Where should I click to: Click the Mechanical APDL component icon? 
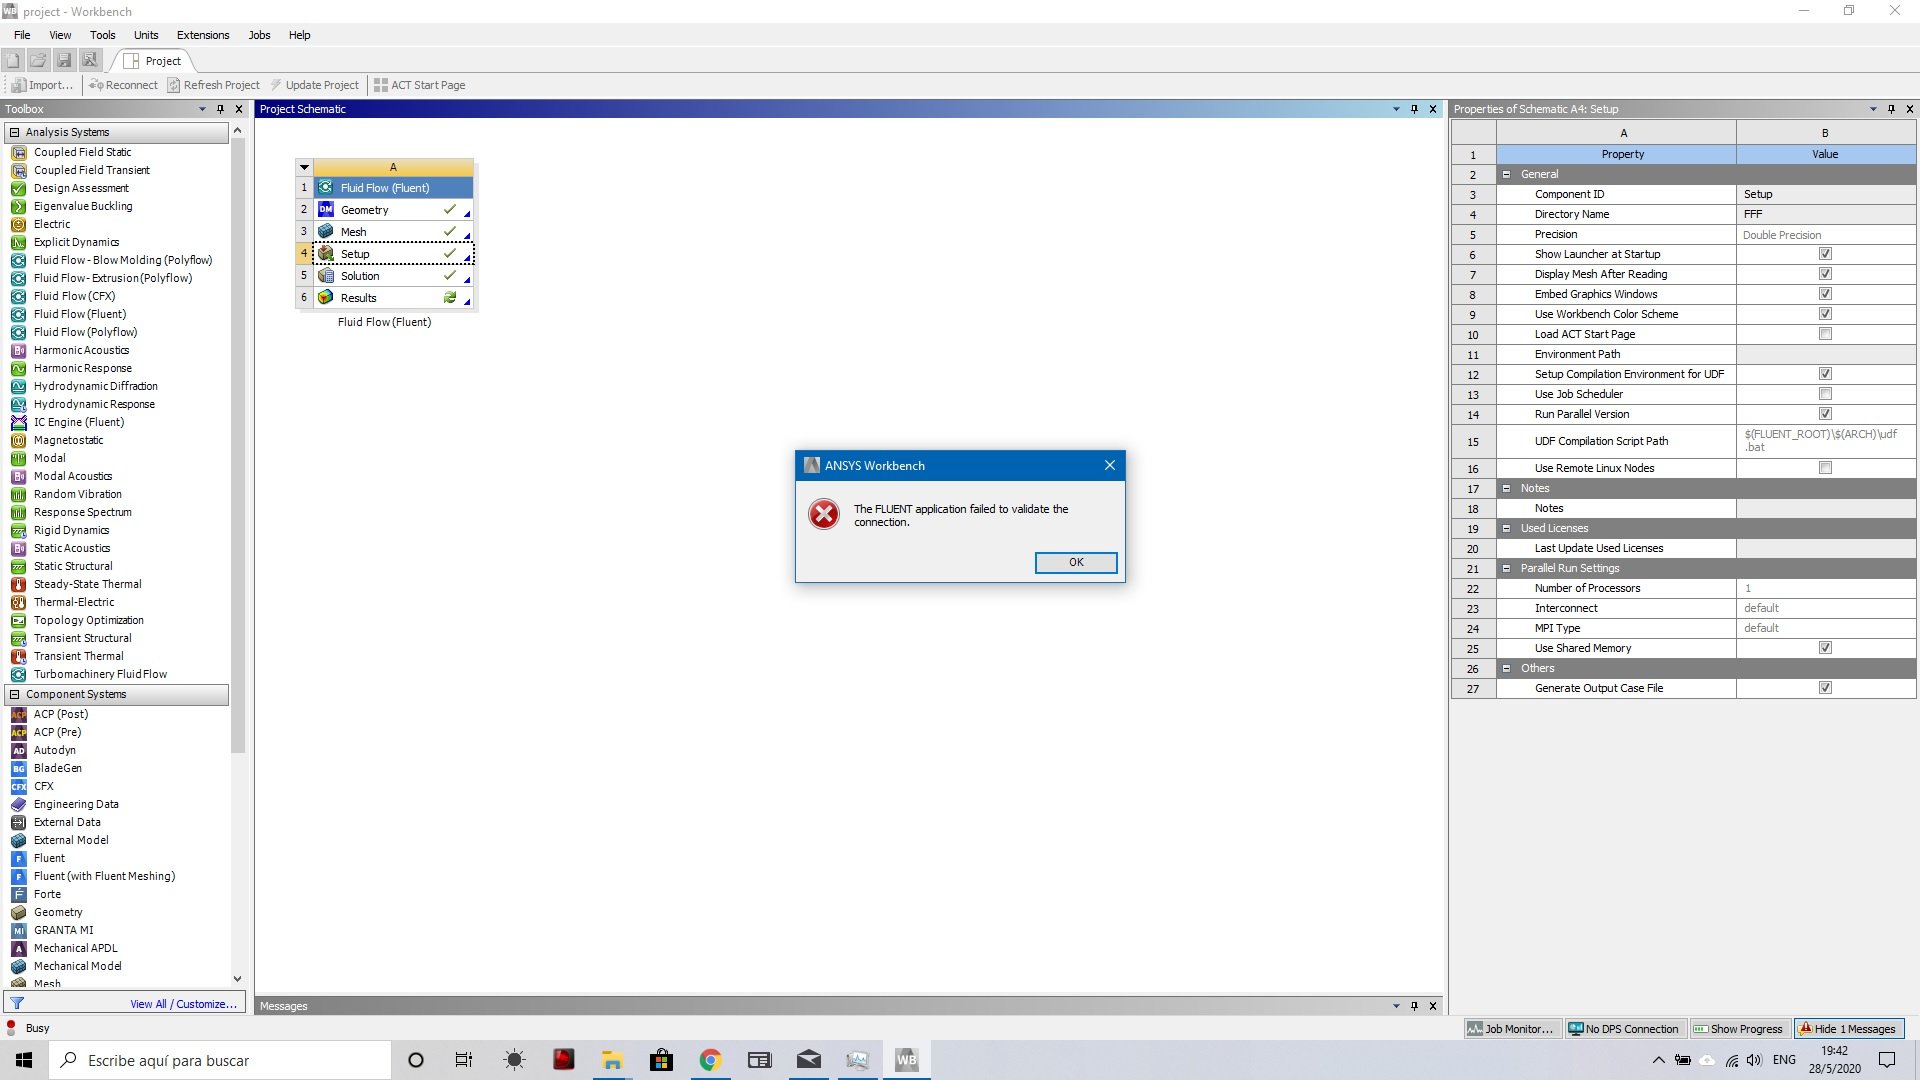point(18,948)
